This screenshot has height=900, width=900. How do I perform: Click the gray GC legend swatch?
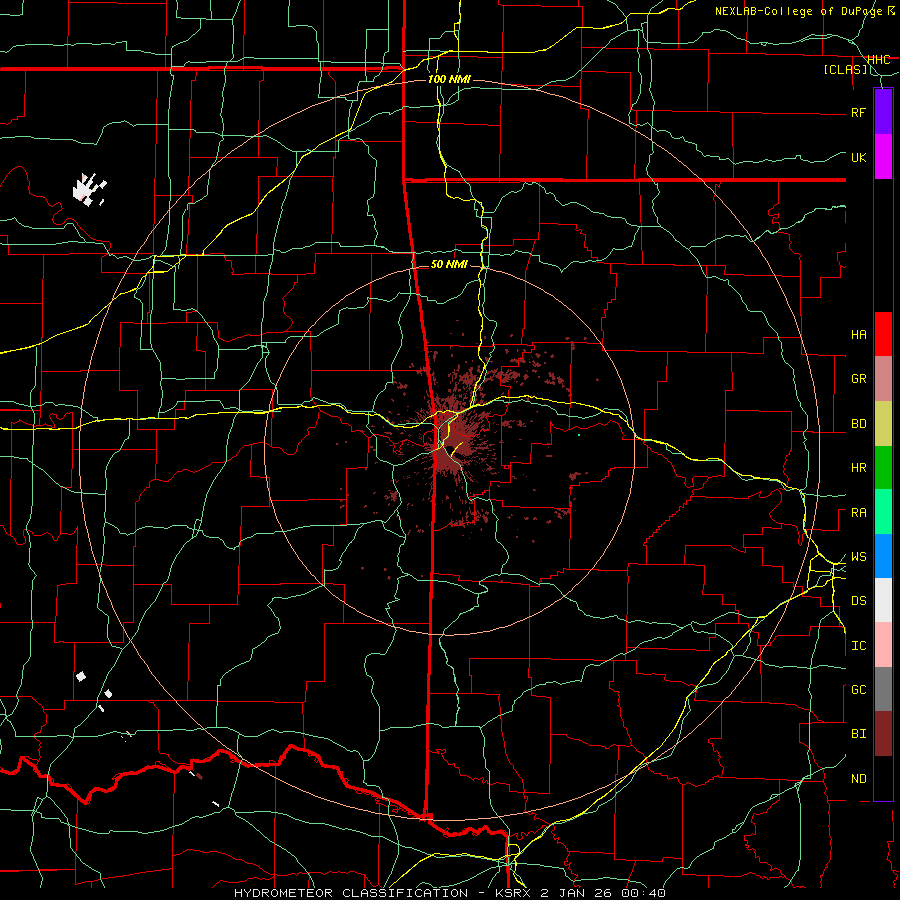coord(883,689)
